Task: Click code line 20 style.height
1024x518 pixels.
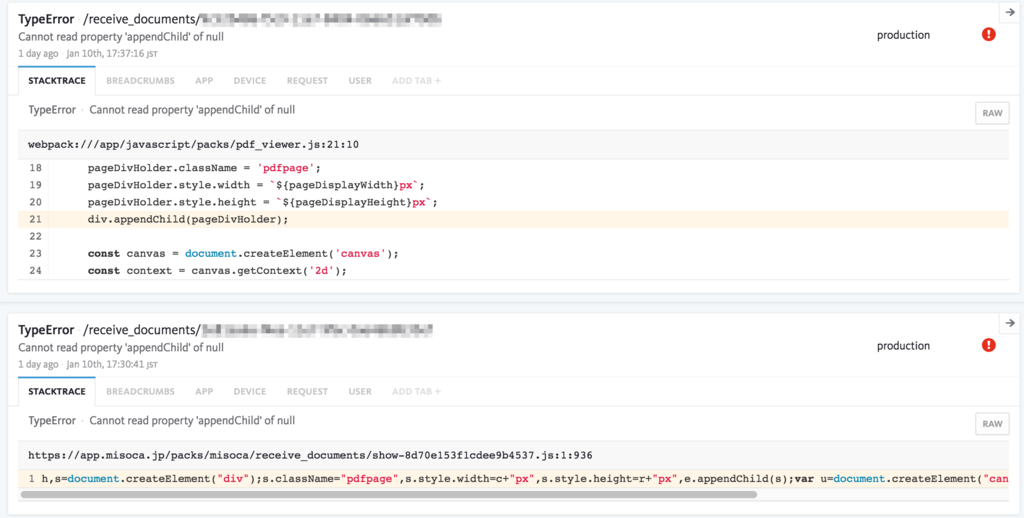Action: click(x=513, y=202)
